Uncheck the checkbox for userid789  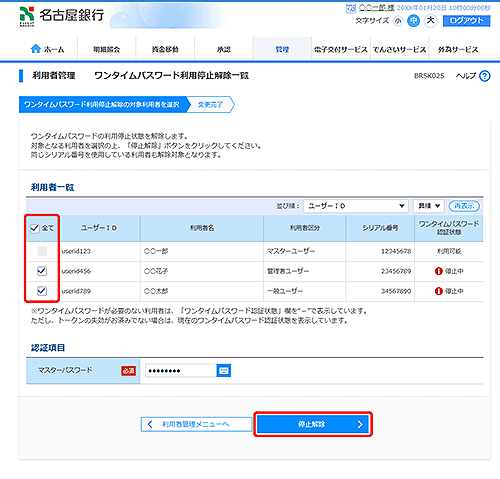pyautogui.click(x=42, y=291)
